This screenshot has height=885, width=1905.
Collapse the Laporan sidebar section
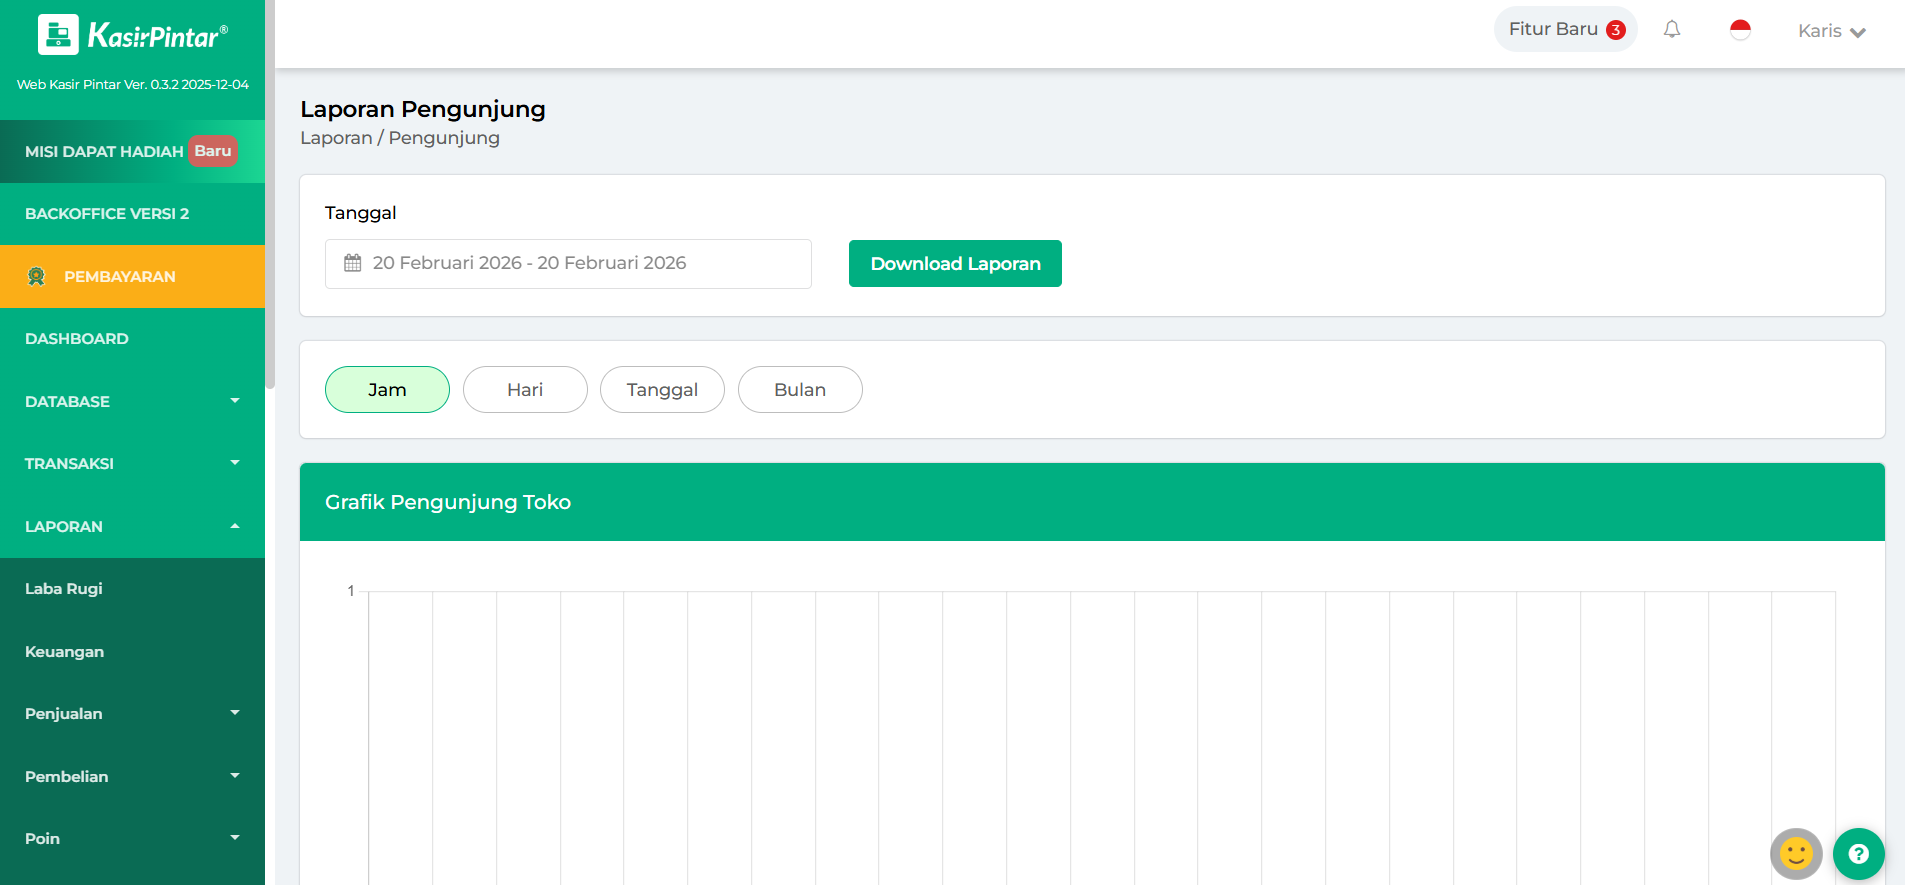coord(132,527)
